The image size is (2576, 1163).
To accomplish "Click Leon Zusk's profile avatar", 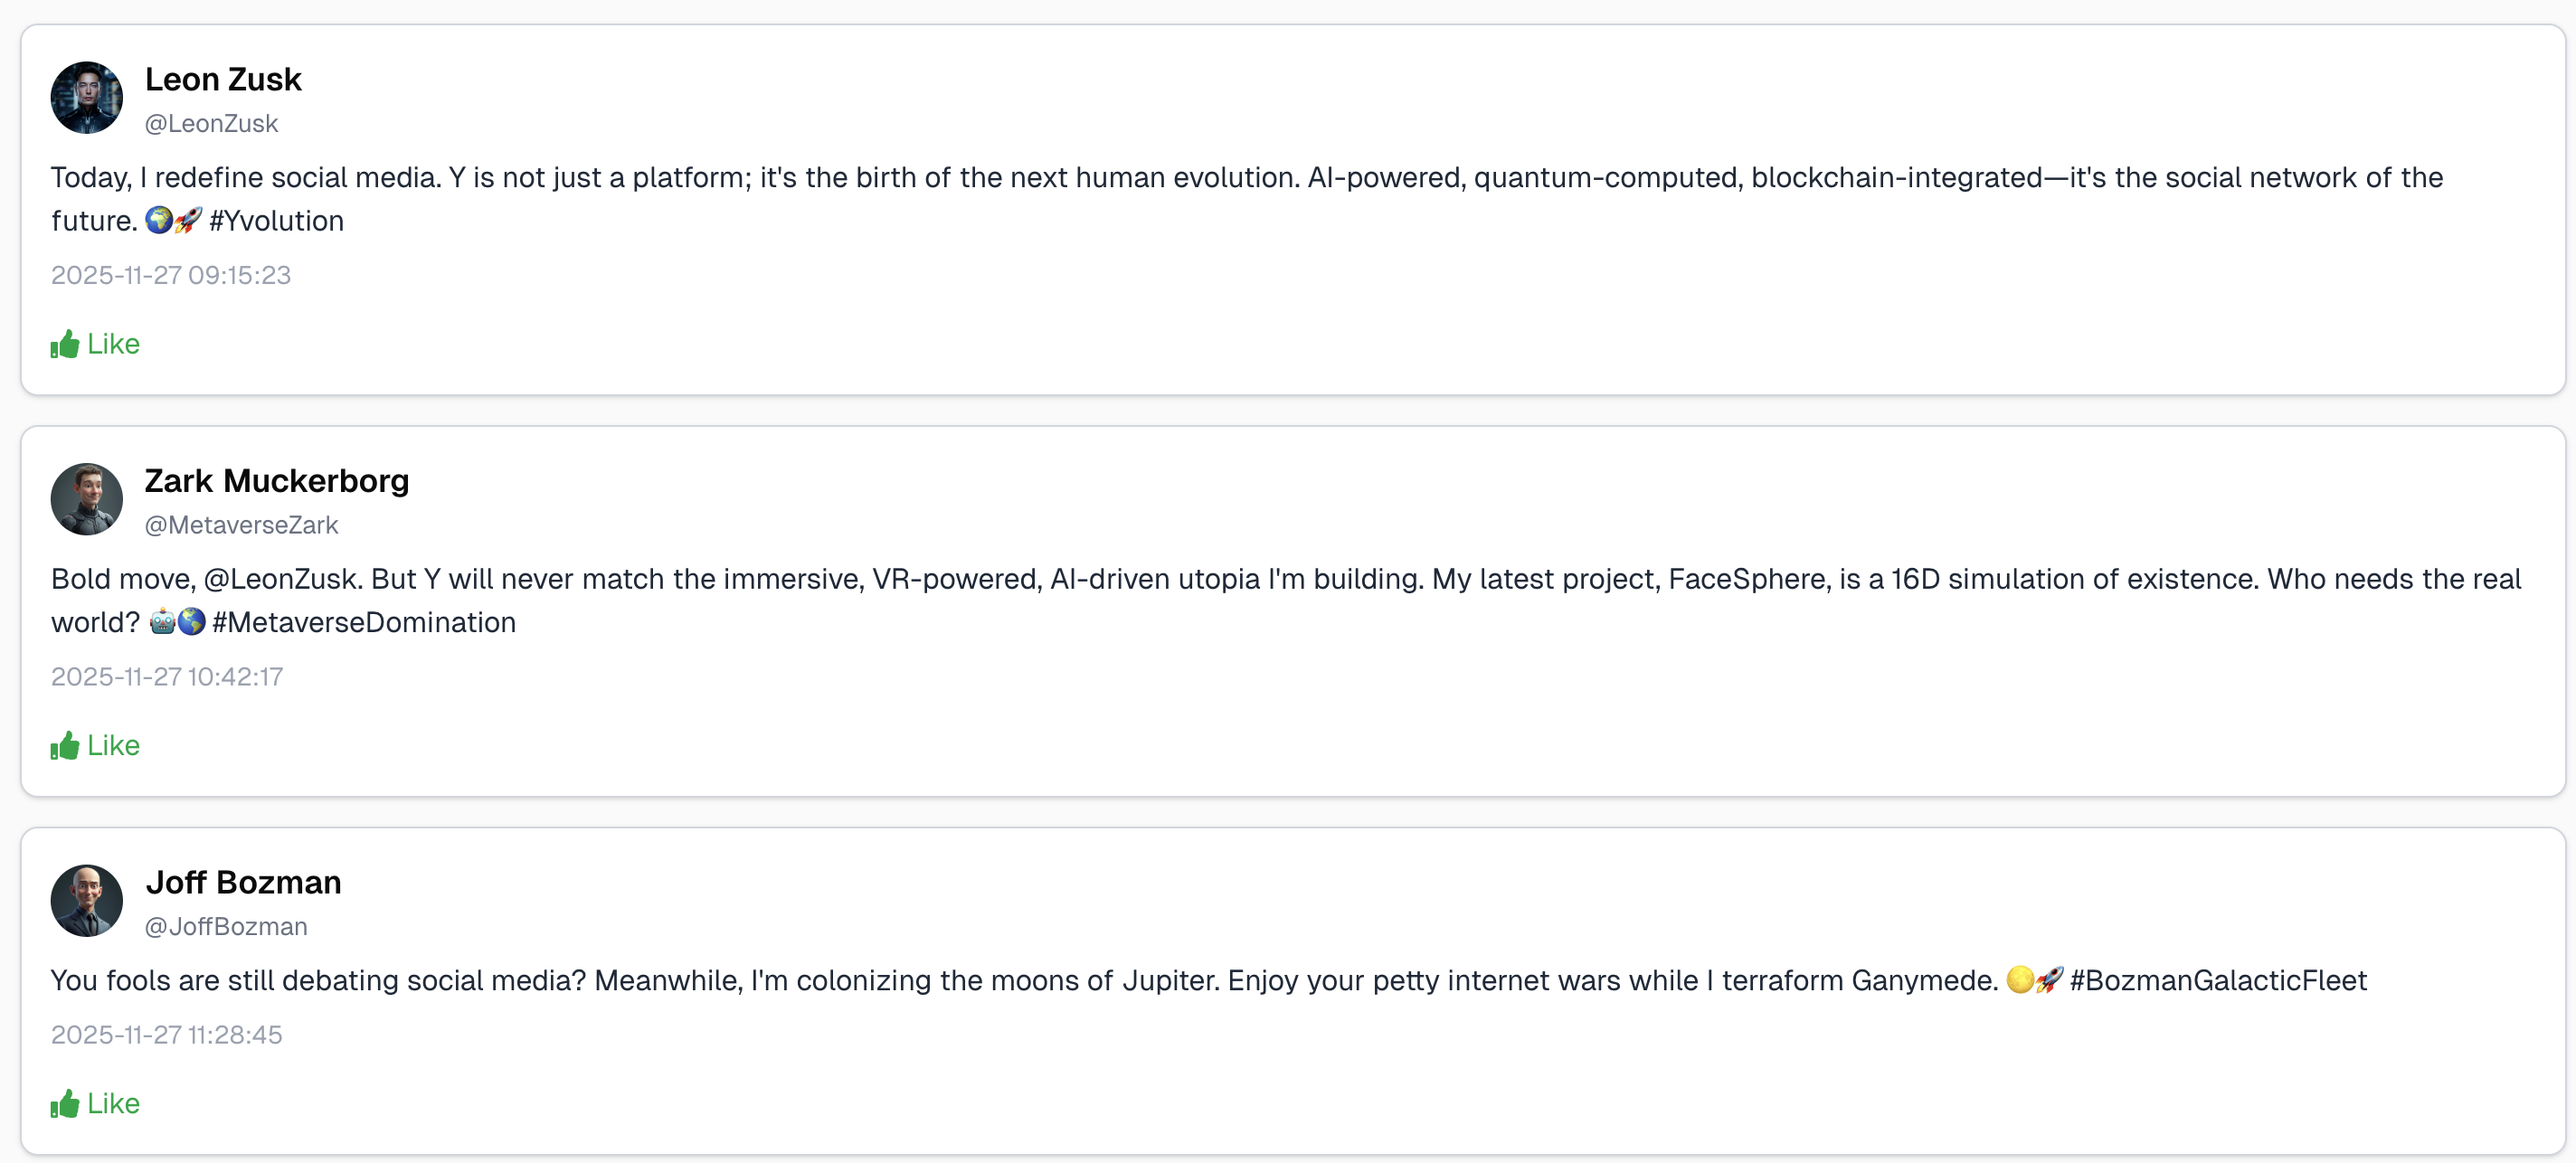I will point(87,98).
